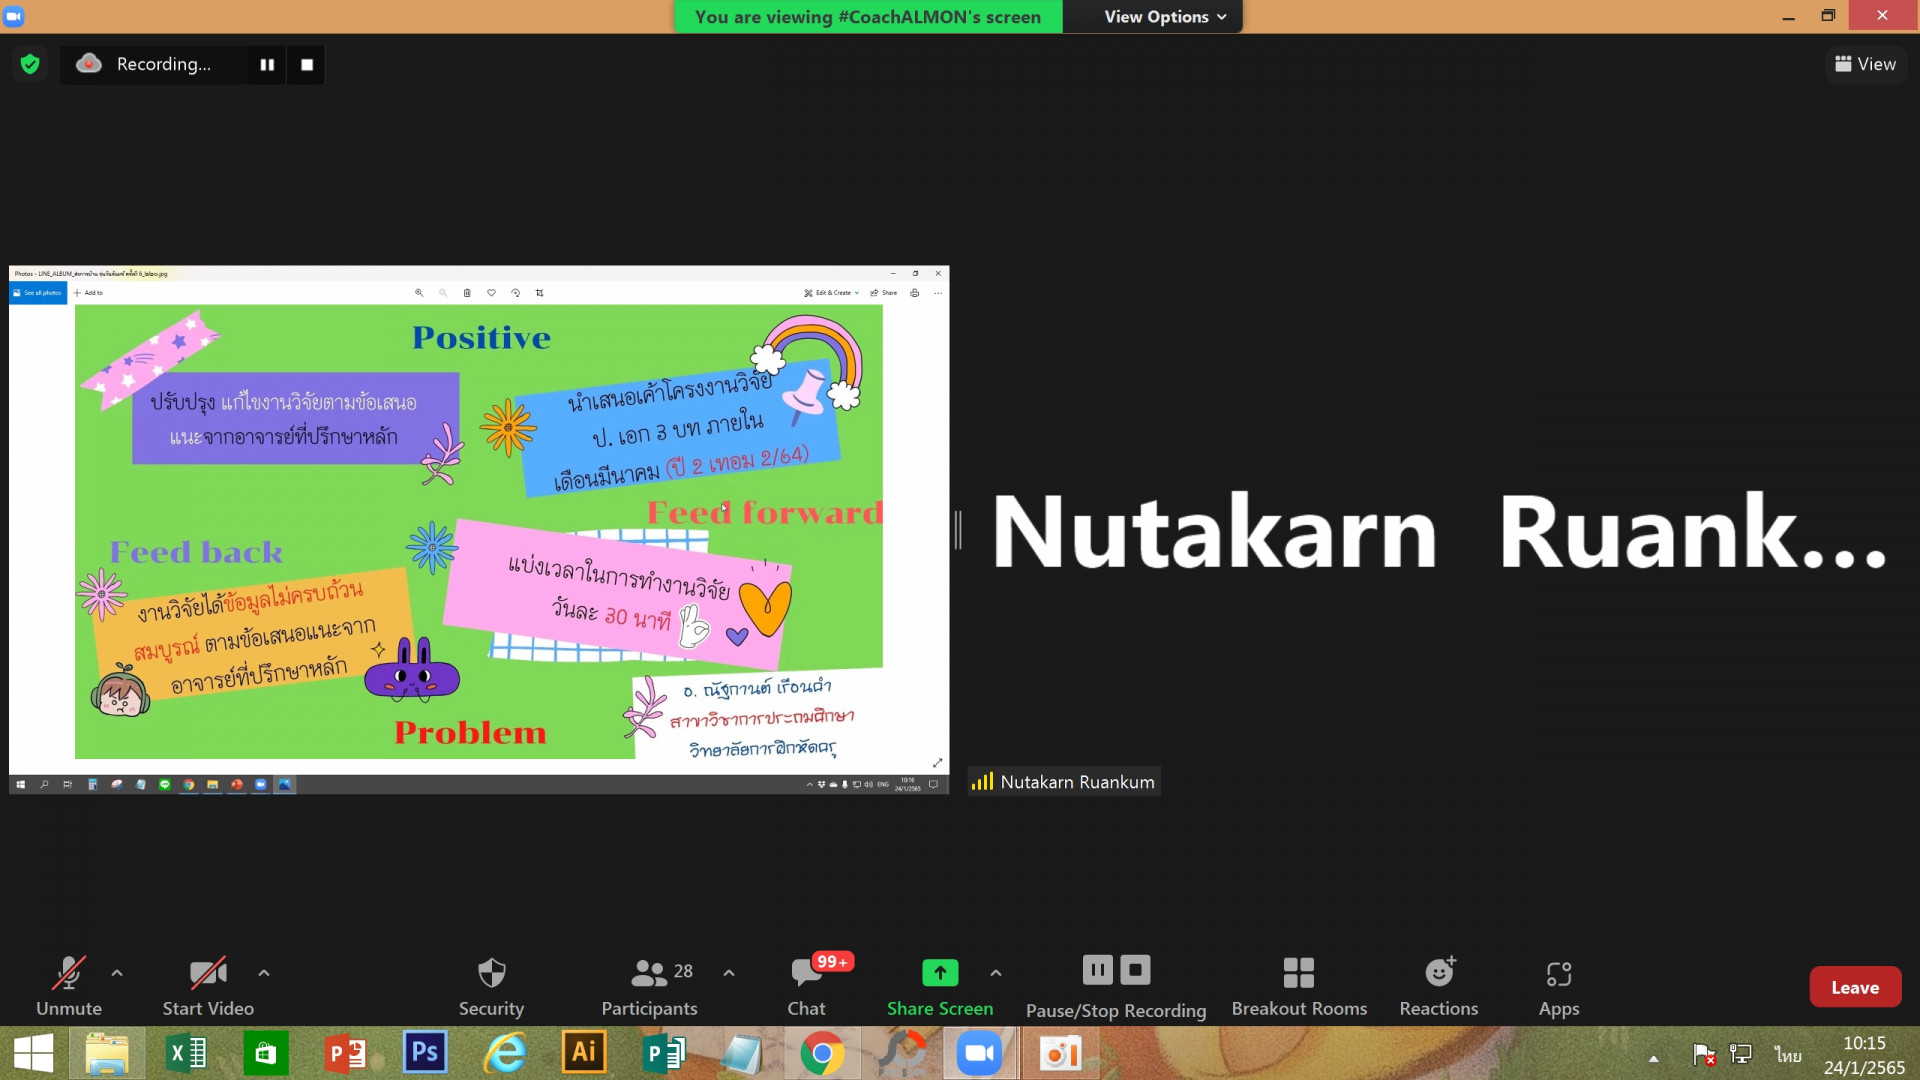Open the Apps panel
The width and height of the screenshot is (1920, 1080).
1558,973
